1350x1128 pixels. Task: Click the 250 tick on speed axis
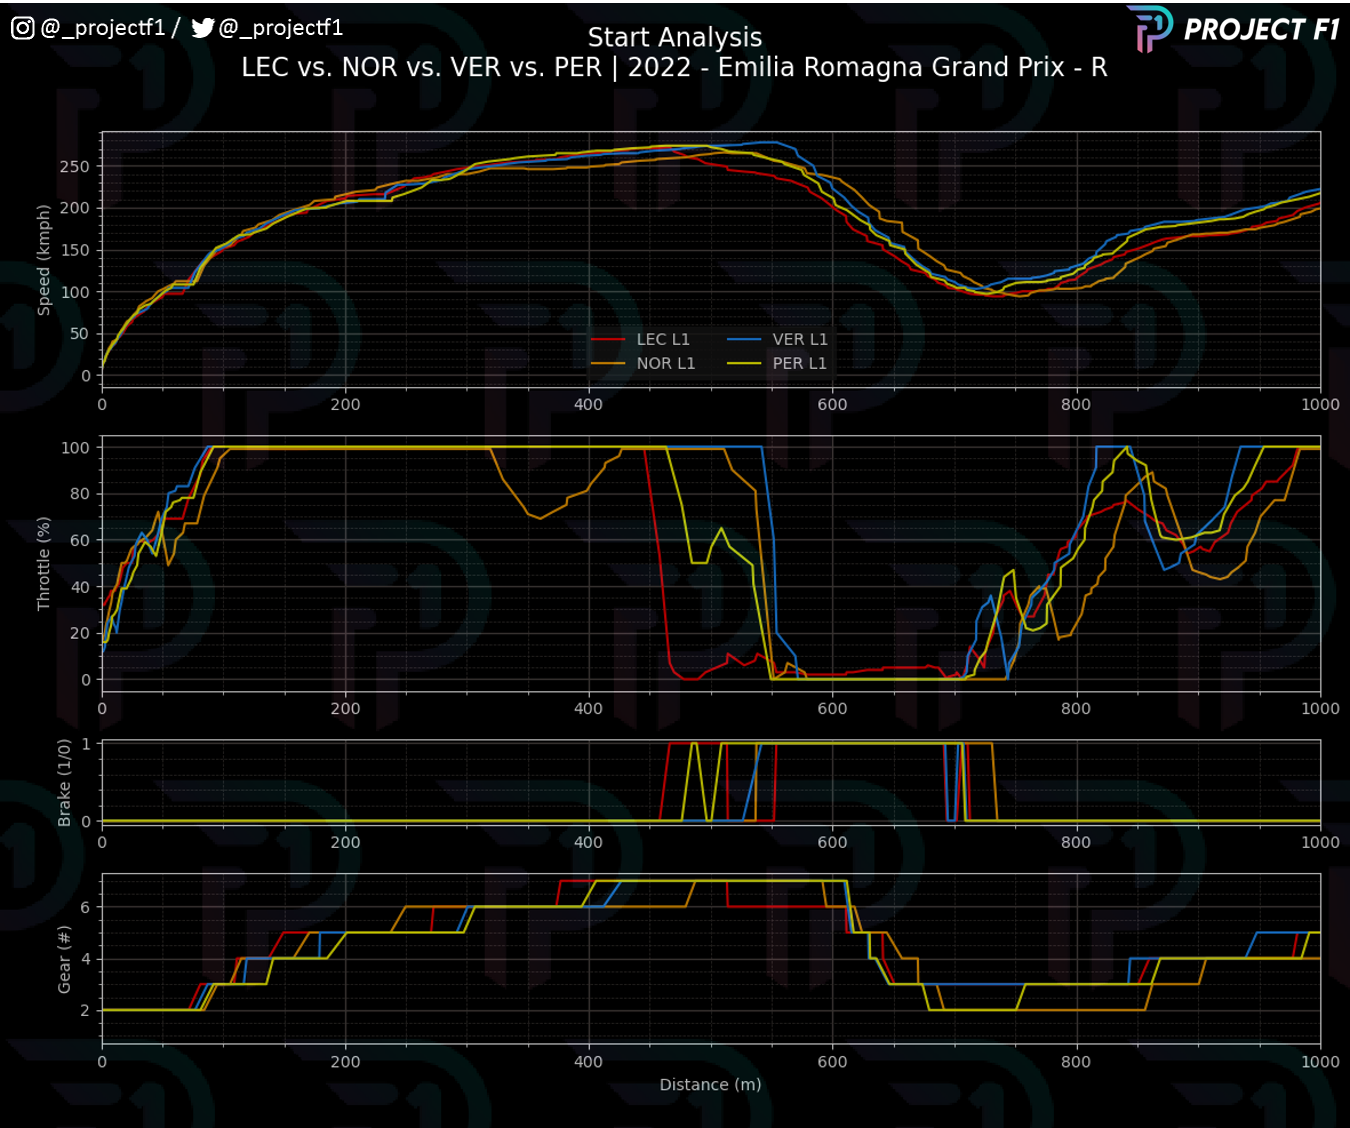(x=74, y=167)
